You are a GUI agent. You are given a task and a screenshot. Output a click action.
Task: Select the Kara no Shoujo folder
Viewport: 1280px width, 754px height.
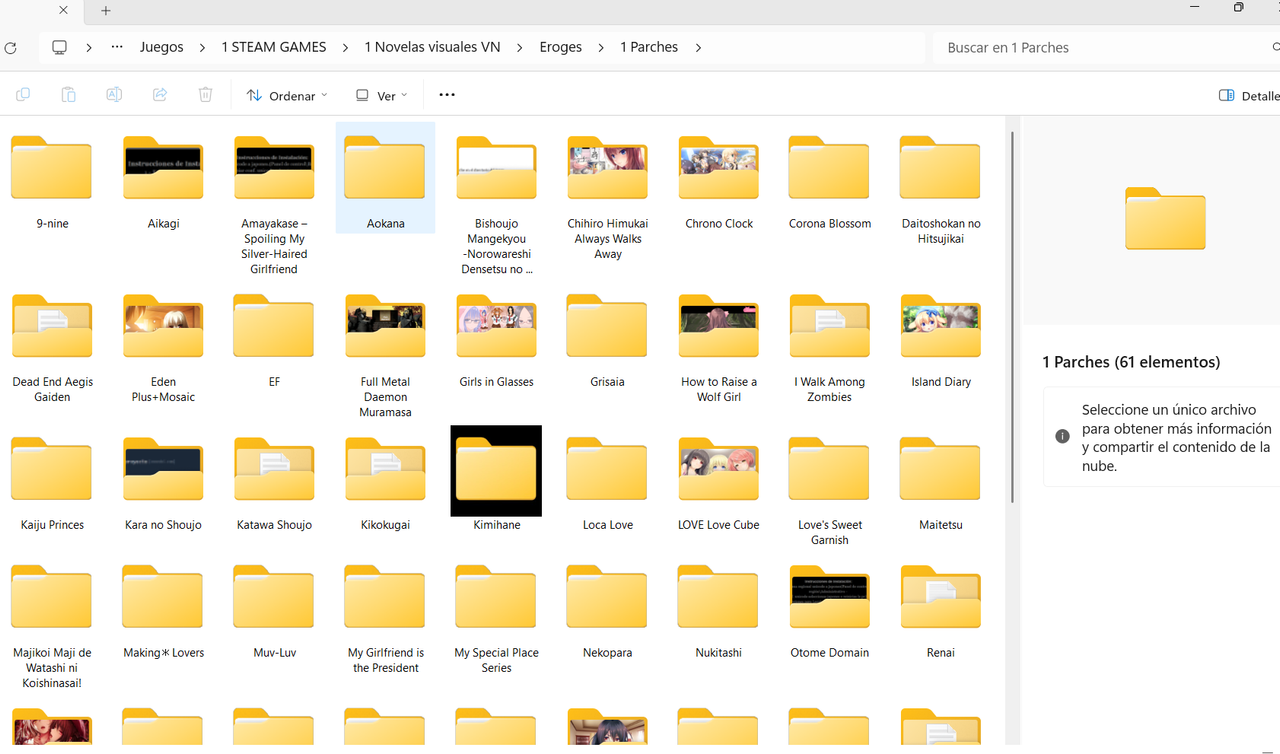(x=163, y=484)
